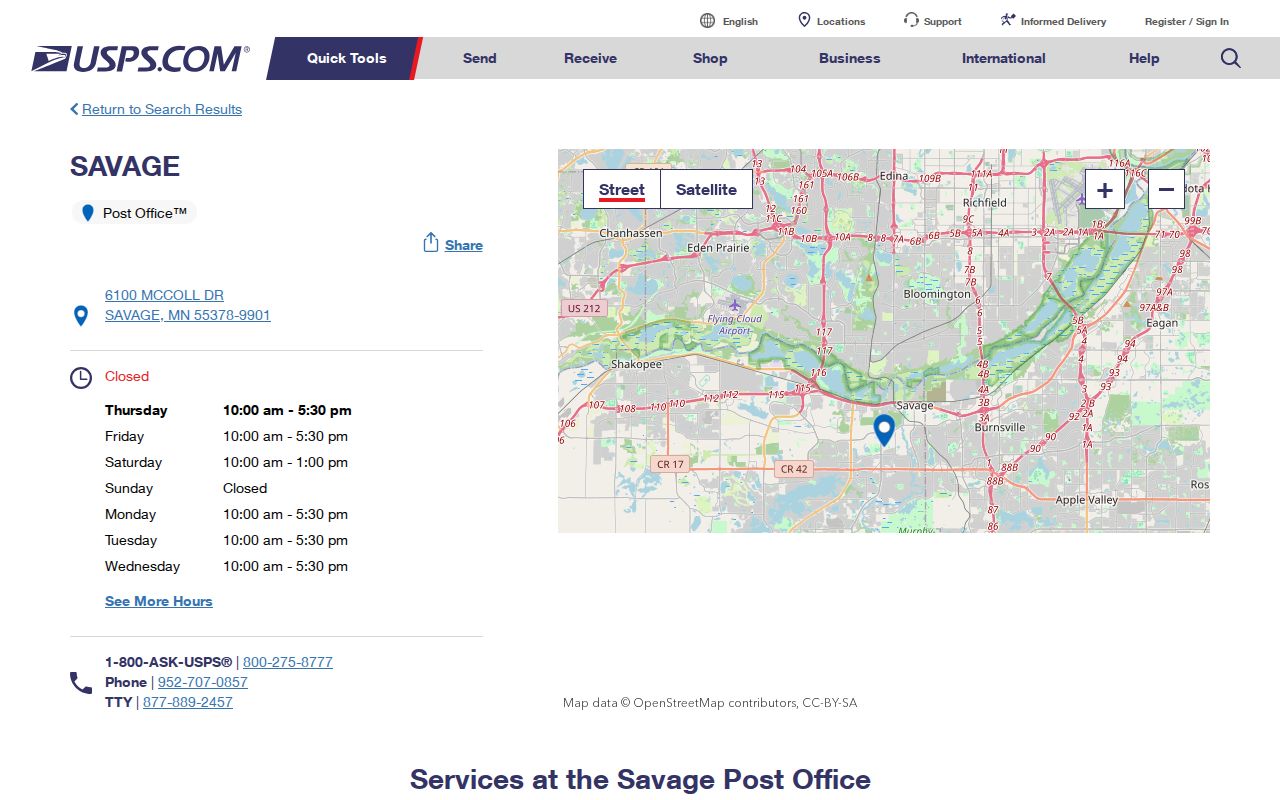The width and height of the screenshot is (1280, 800).
Task: Click the globe language icon
Action: tap(708, 21)
